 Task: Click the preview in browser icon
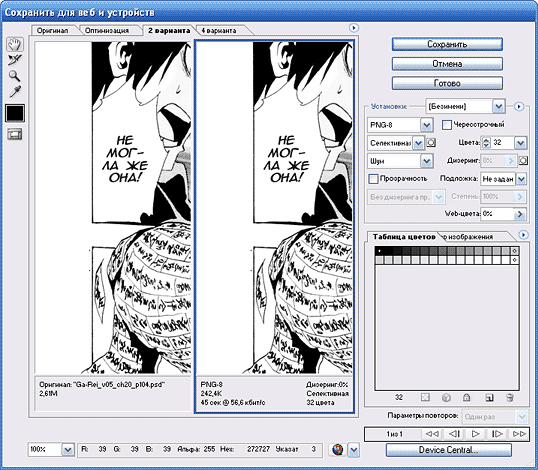pyautogui.click(x=338, y=449)
